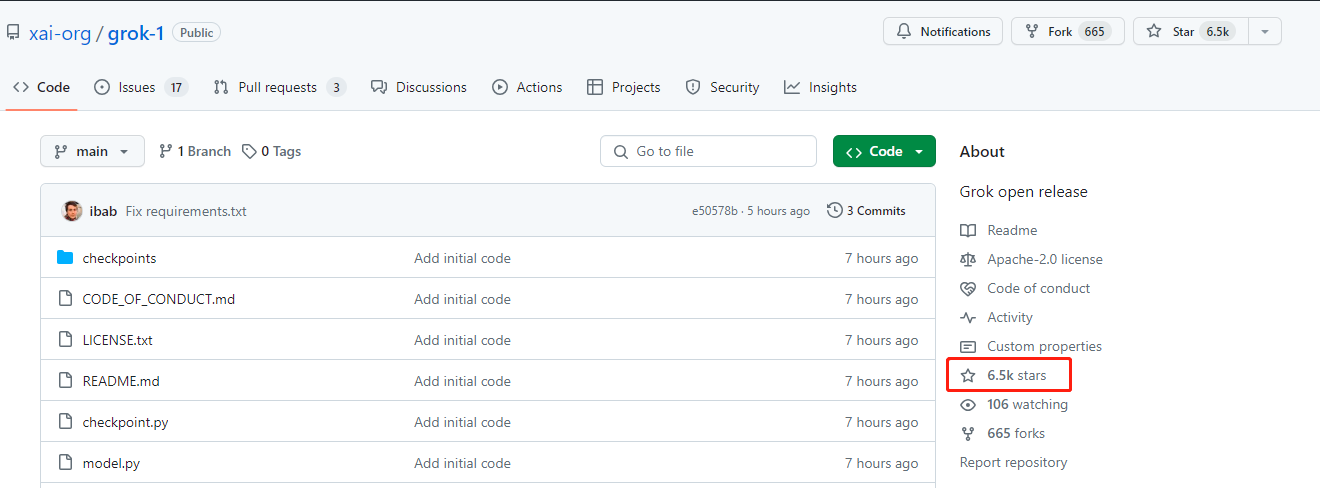Image resolution: width=1320 pixels, height=488 pixels.
Task: View the 6.5k stars list
Action: [x=1016, y=375]
